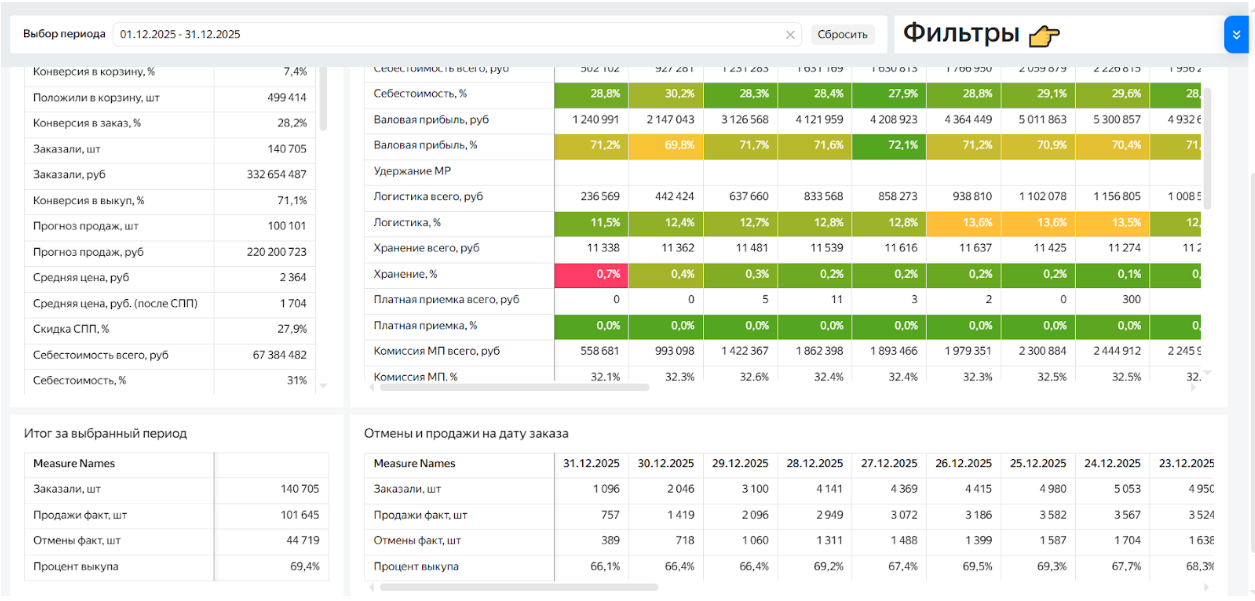Click the pointing hand icon beside Фильтры
This screenshot has height=601, width=1255.
pos(1044,36)
